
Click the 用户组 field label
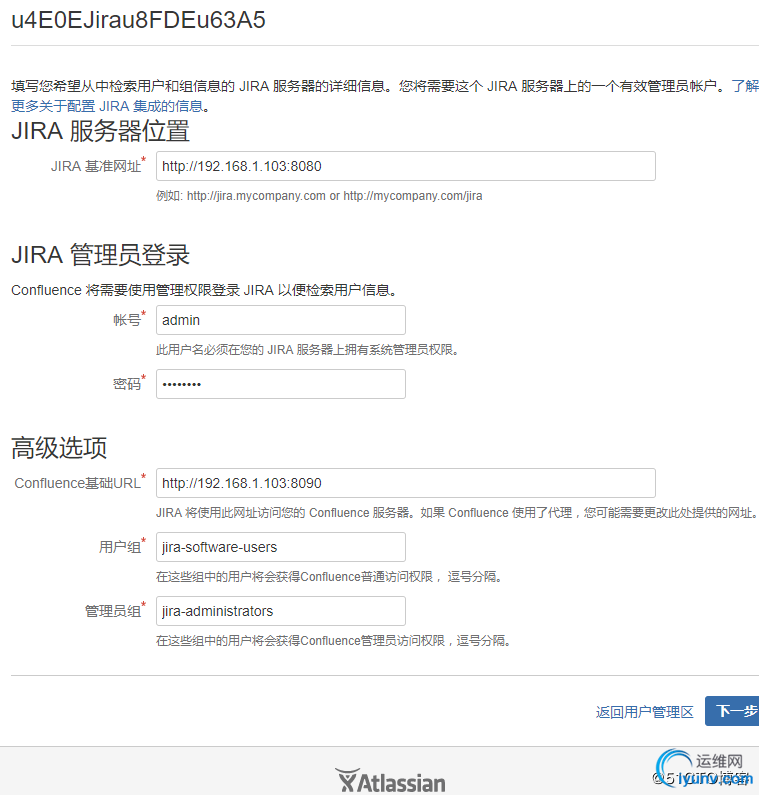pyautogui.click(x=120, y=547)
